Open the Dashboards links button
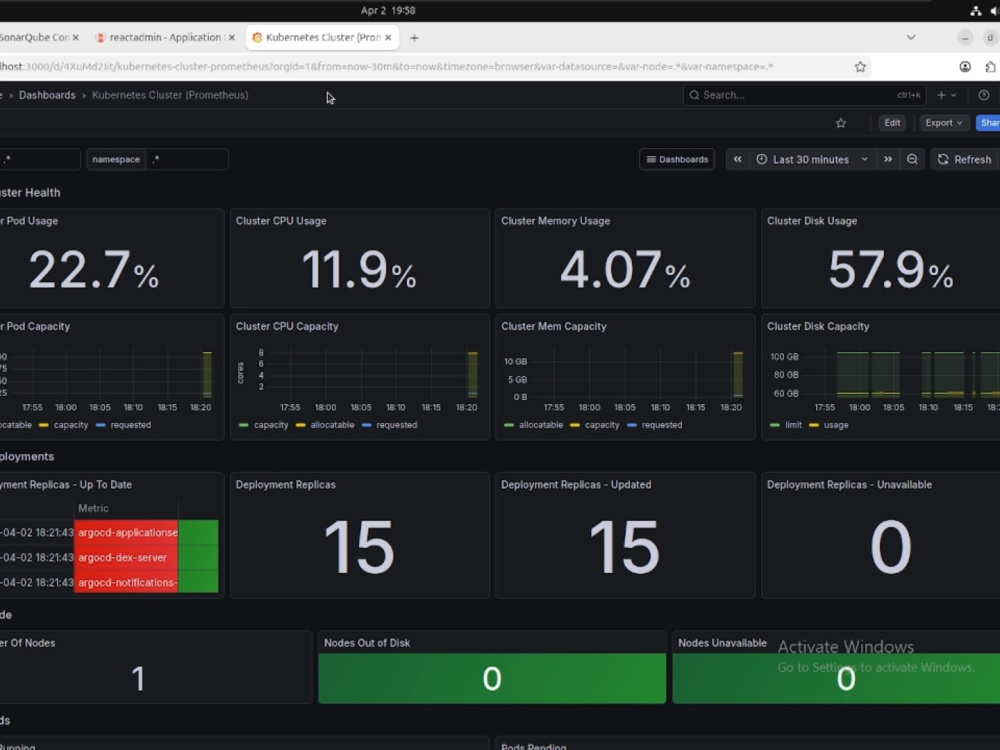The image size is (1000, 750). (677, 159)
